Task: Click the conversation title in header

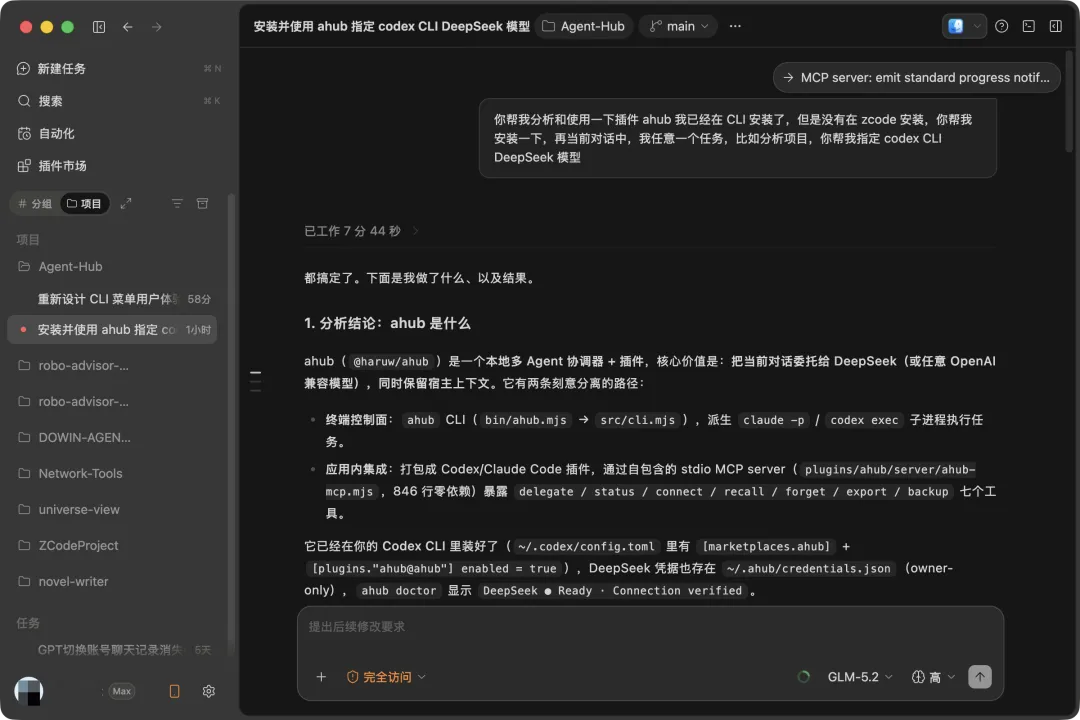Action: tap(391, 26)
